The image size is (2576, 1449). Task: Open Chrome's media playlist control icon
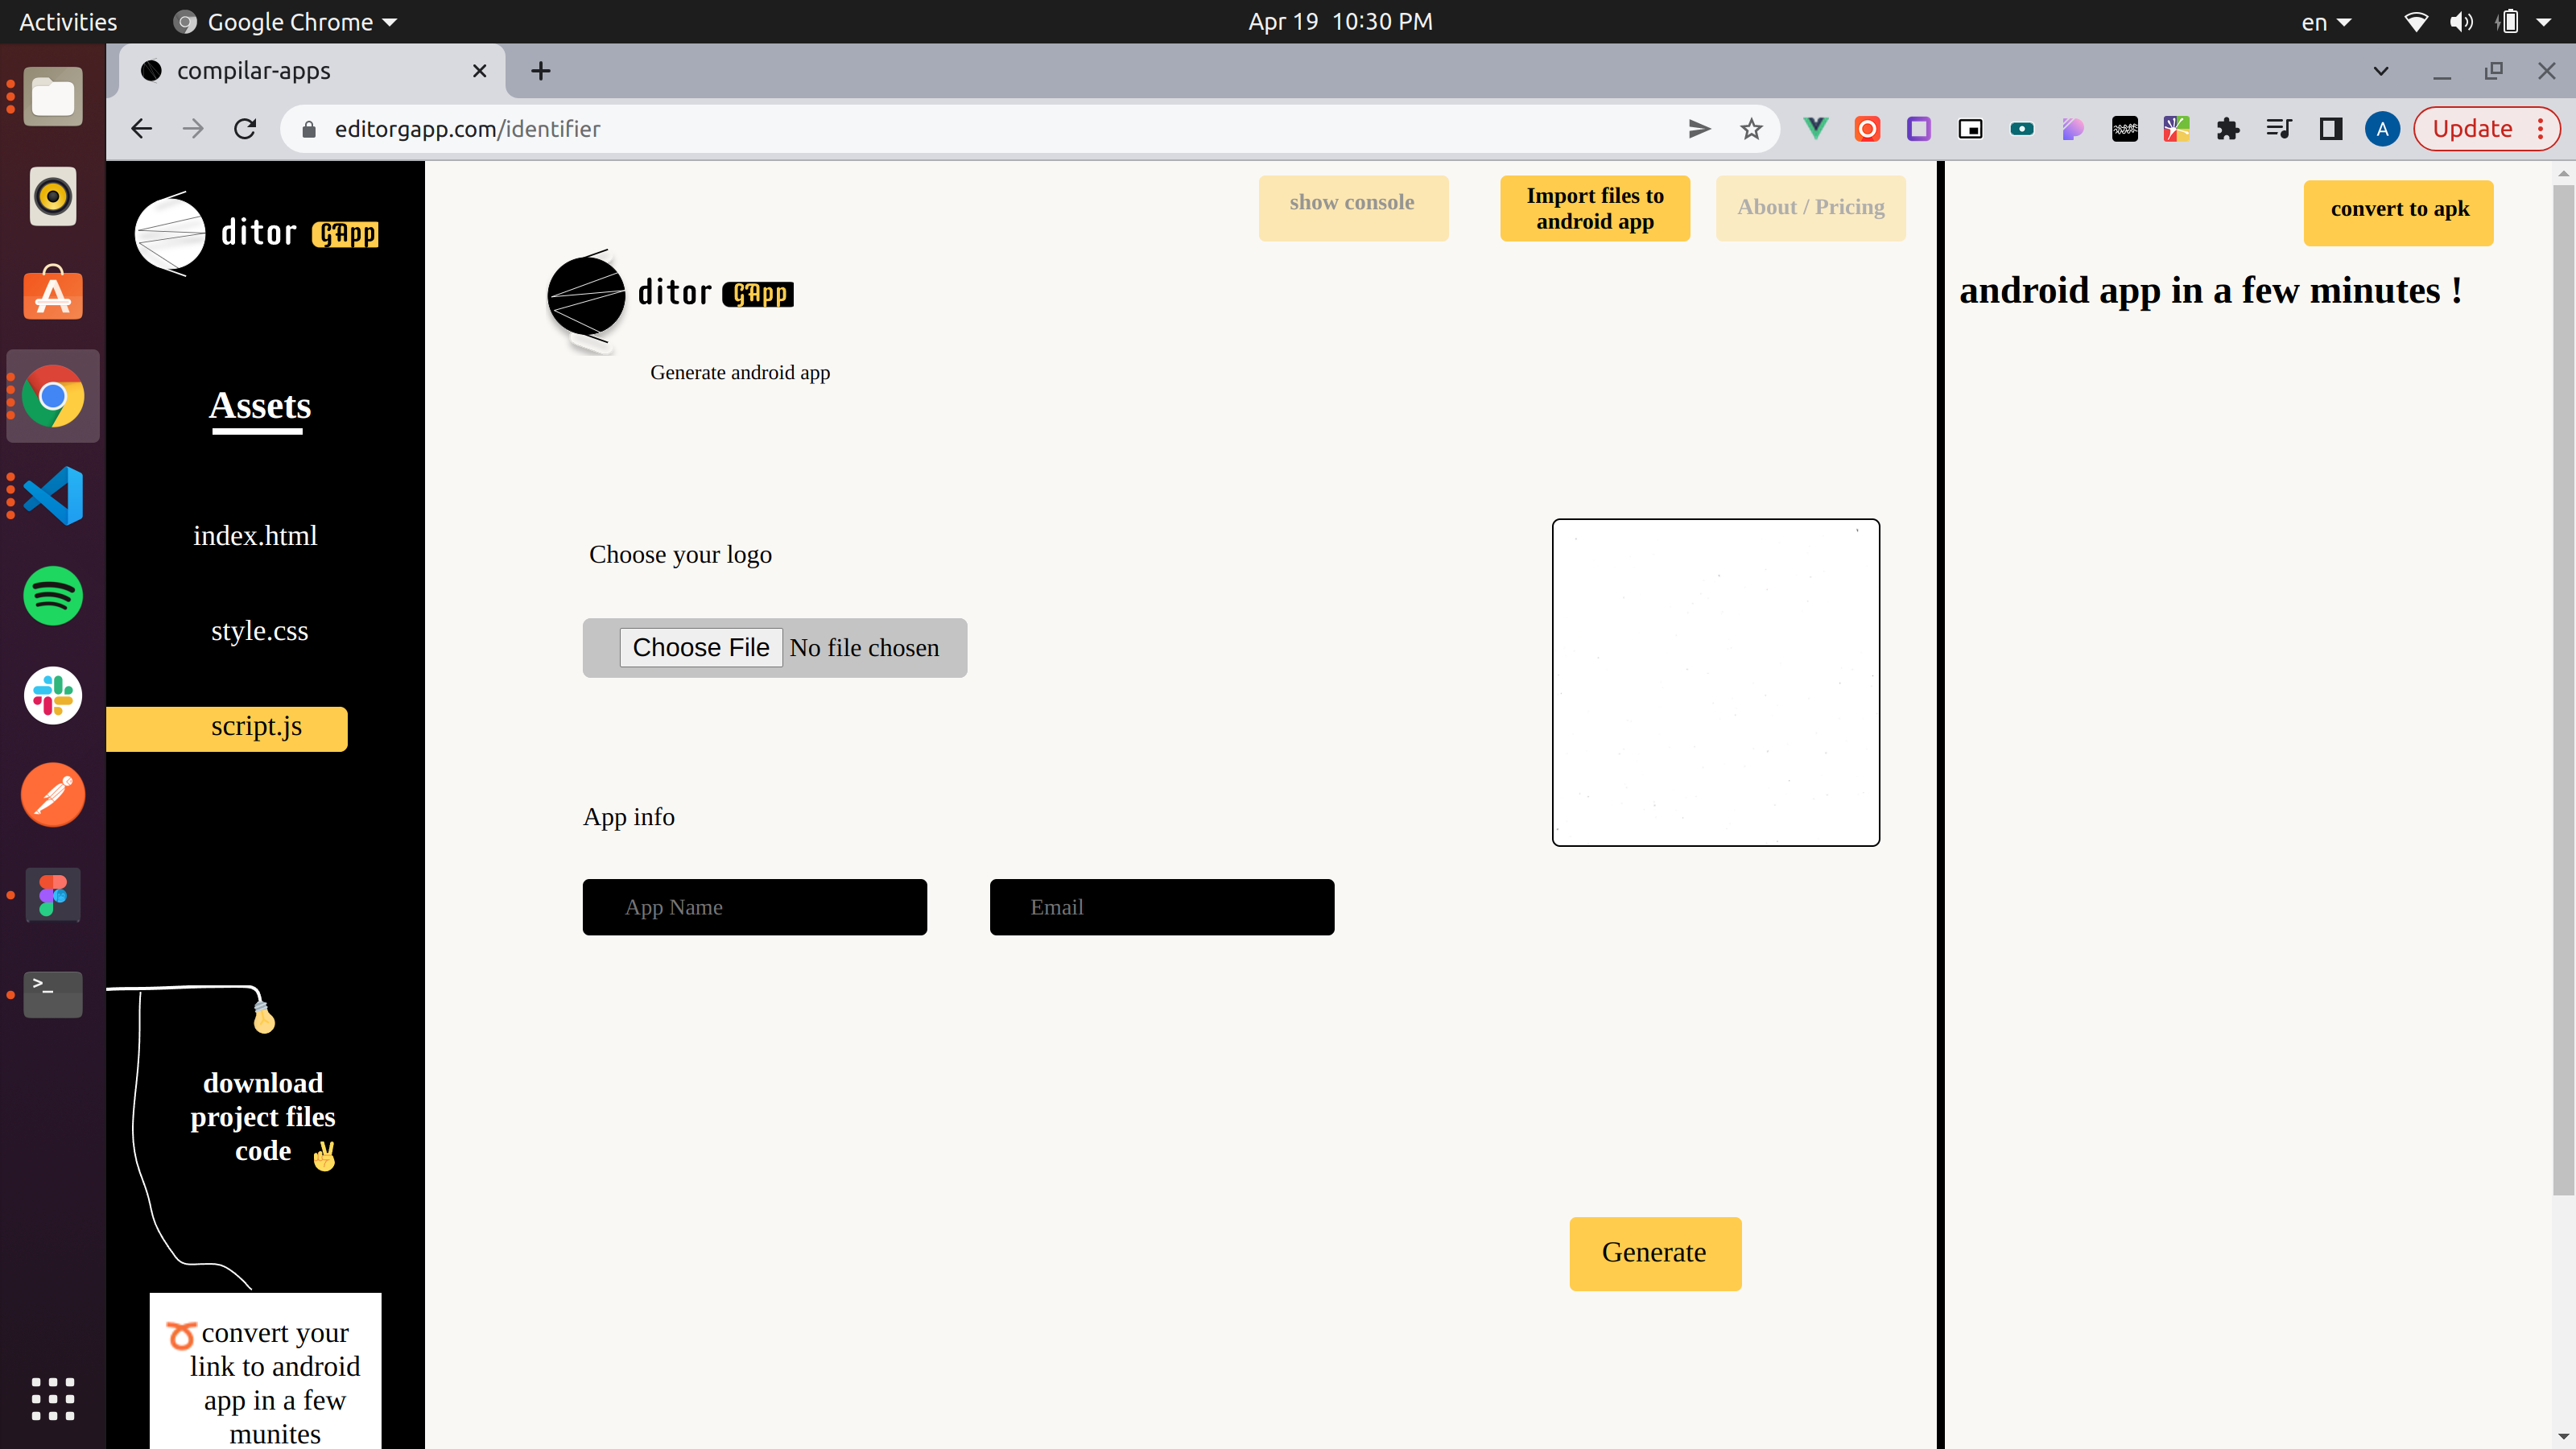point(2279,128)
